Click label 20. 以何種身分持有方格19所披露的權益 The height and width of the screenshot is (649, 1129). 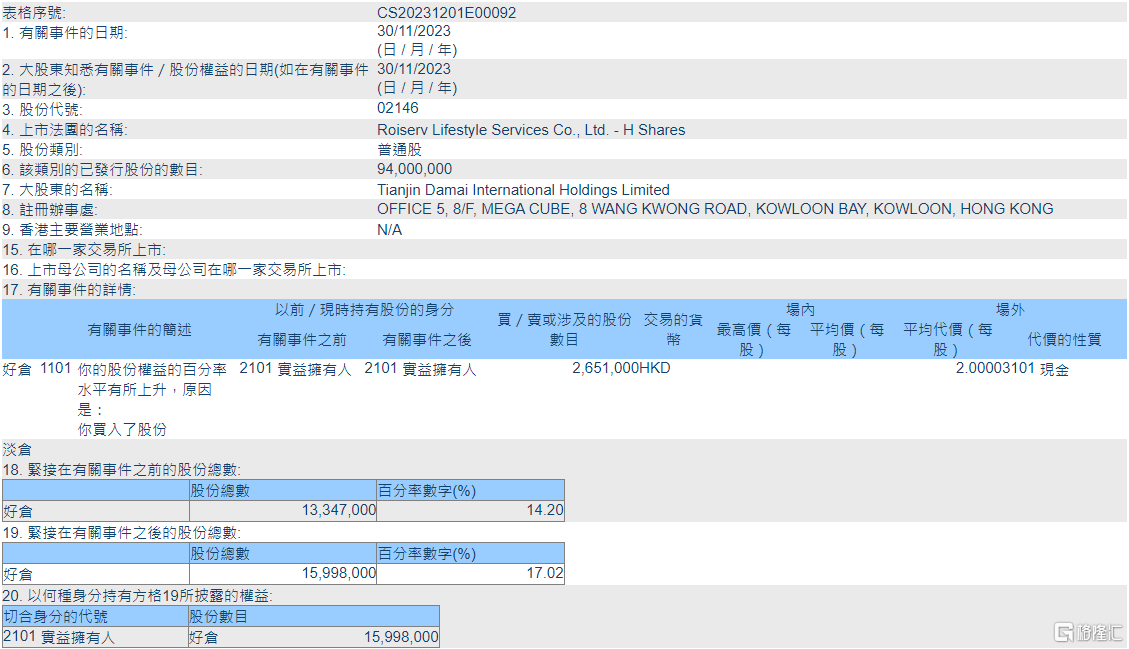point(138,596)
